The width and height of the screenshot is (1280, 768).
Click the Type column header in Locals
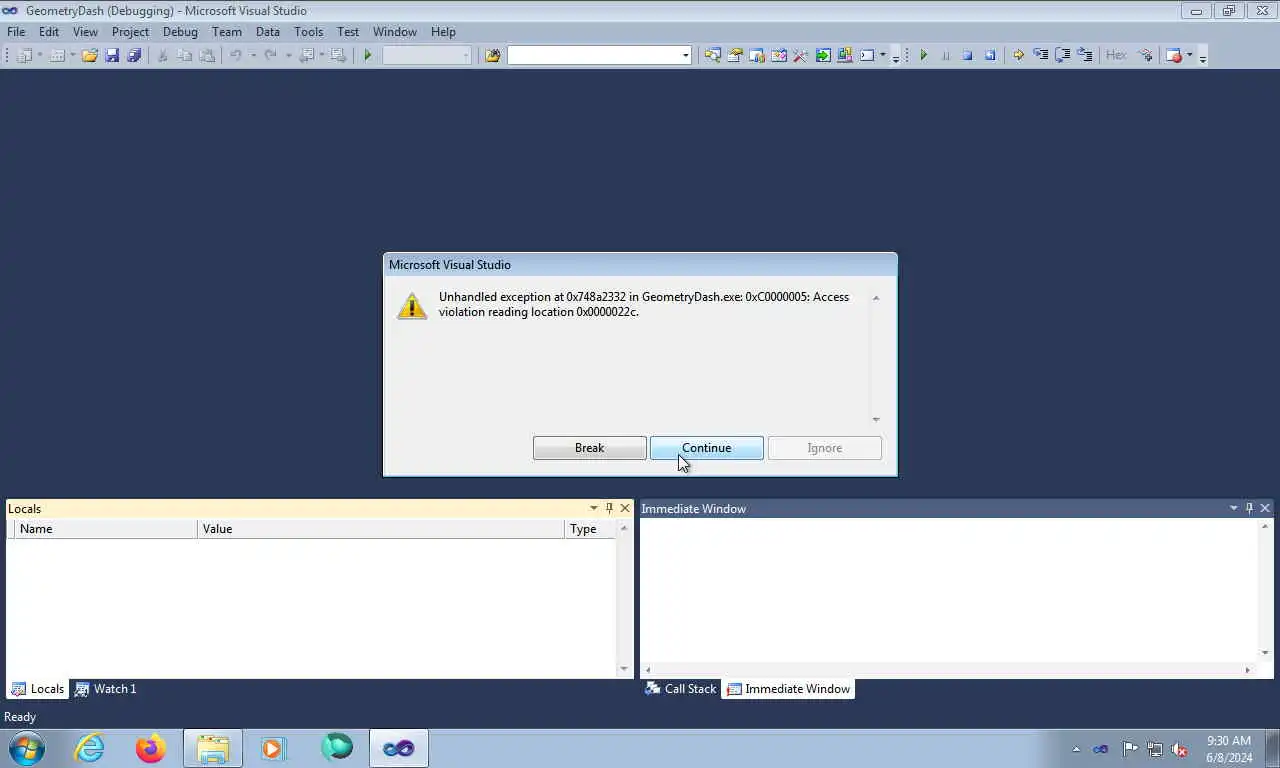(590, 529)
